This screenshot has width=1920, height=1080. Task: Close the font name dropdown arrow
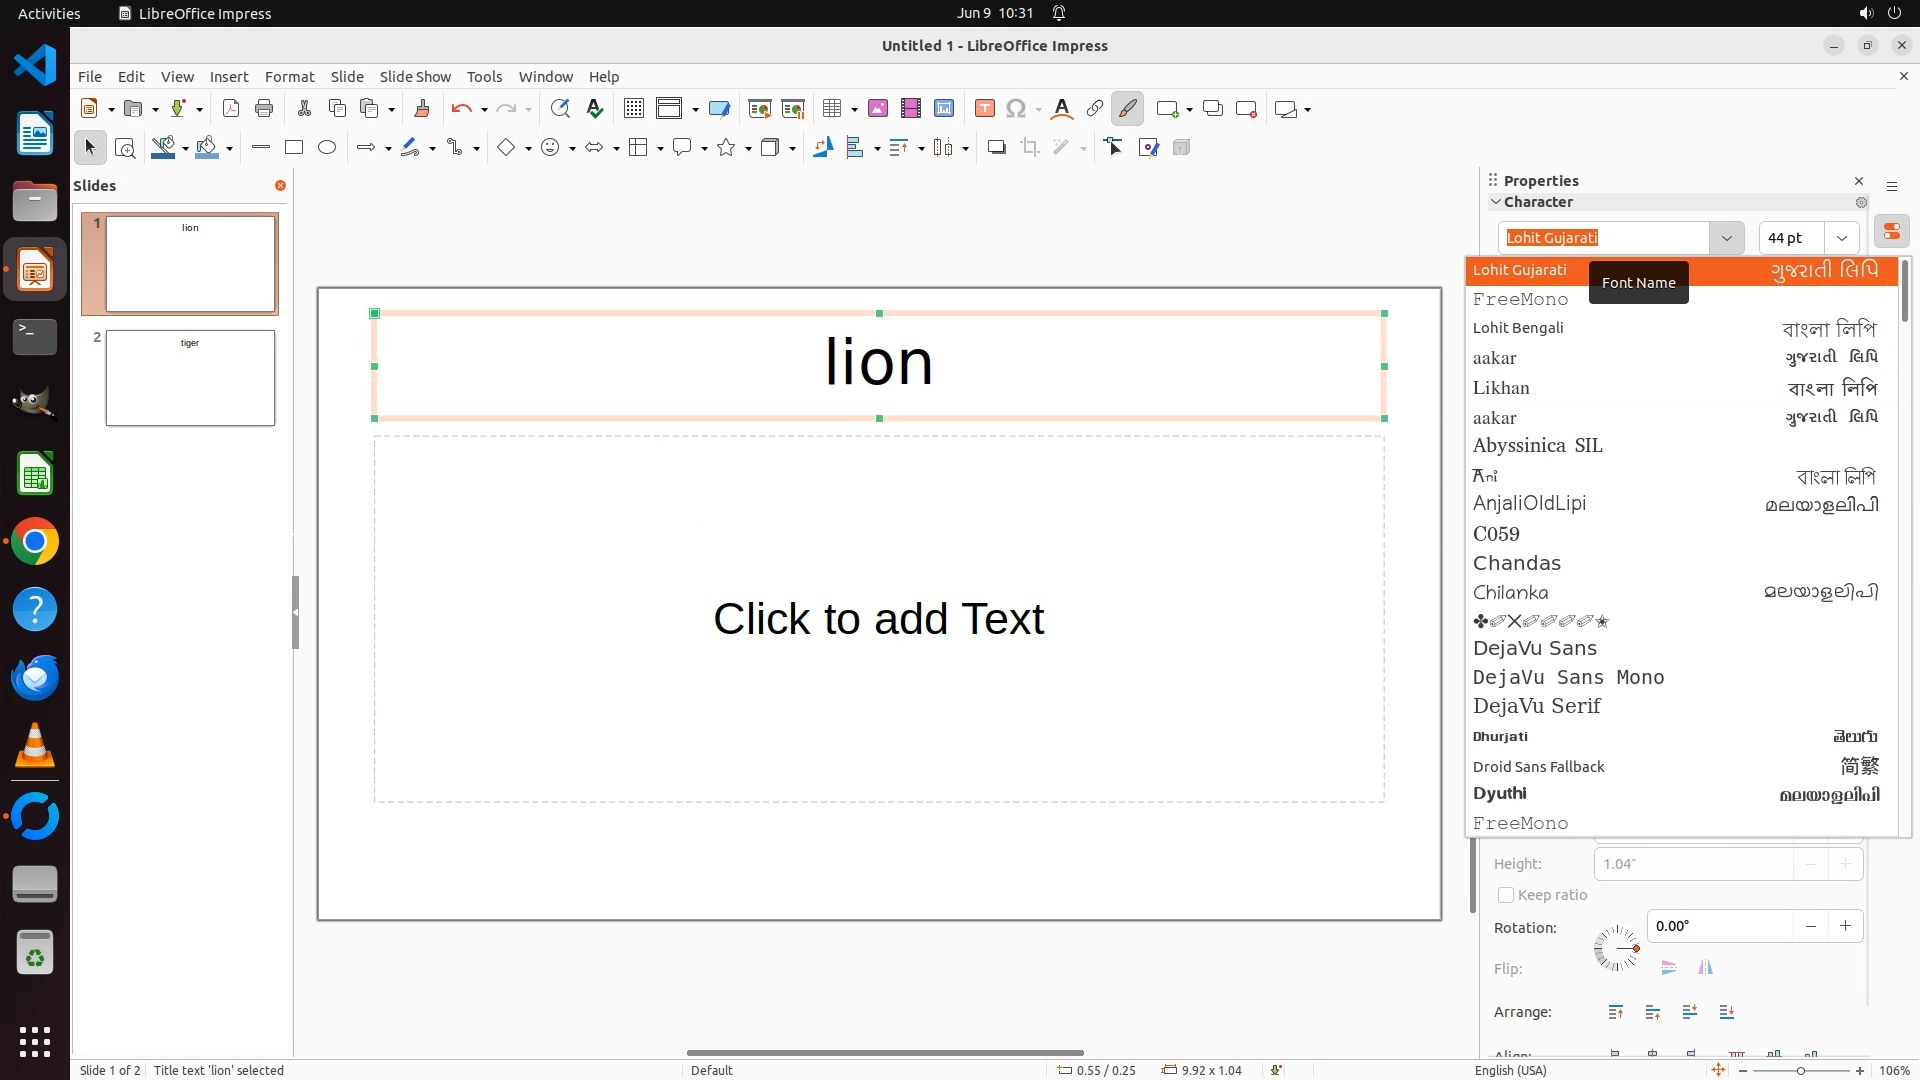coord(1726,238)
